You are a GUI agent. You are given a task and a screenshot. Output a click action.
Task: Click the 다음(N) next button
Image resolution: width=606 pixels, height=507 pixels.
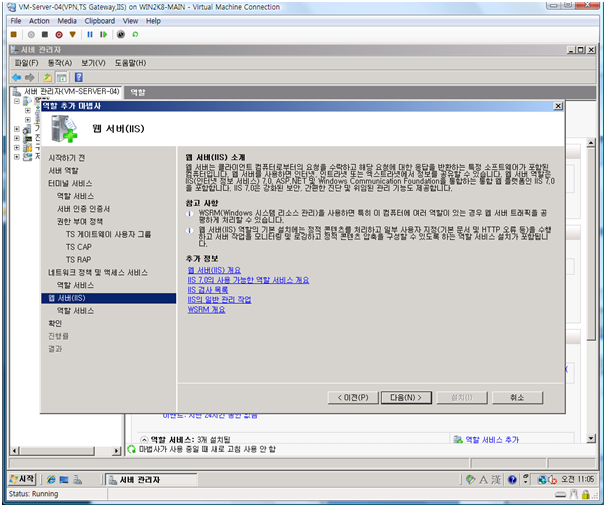tap(406, 397)
